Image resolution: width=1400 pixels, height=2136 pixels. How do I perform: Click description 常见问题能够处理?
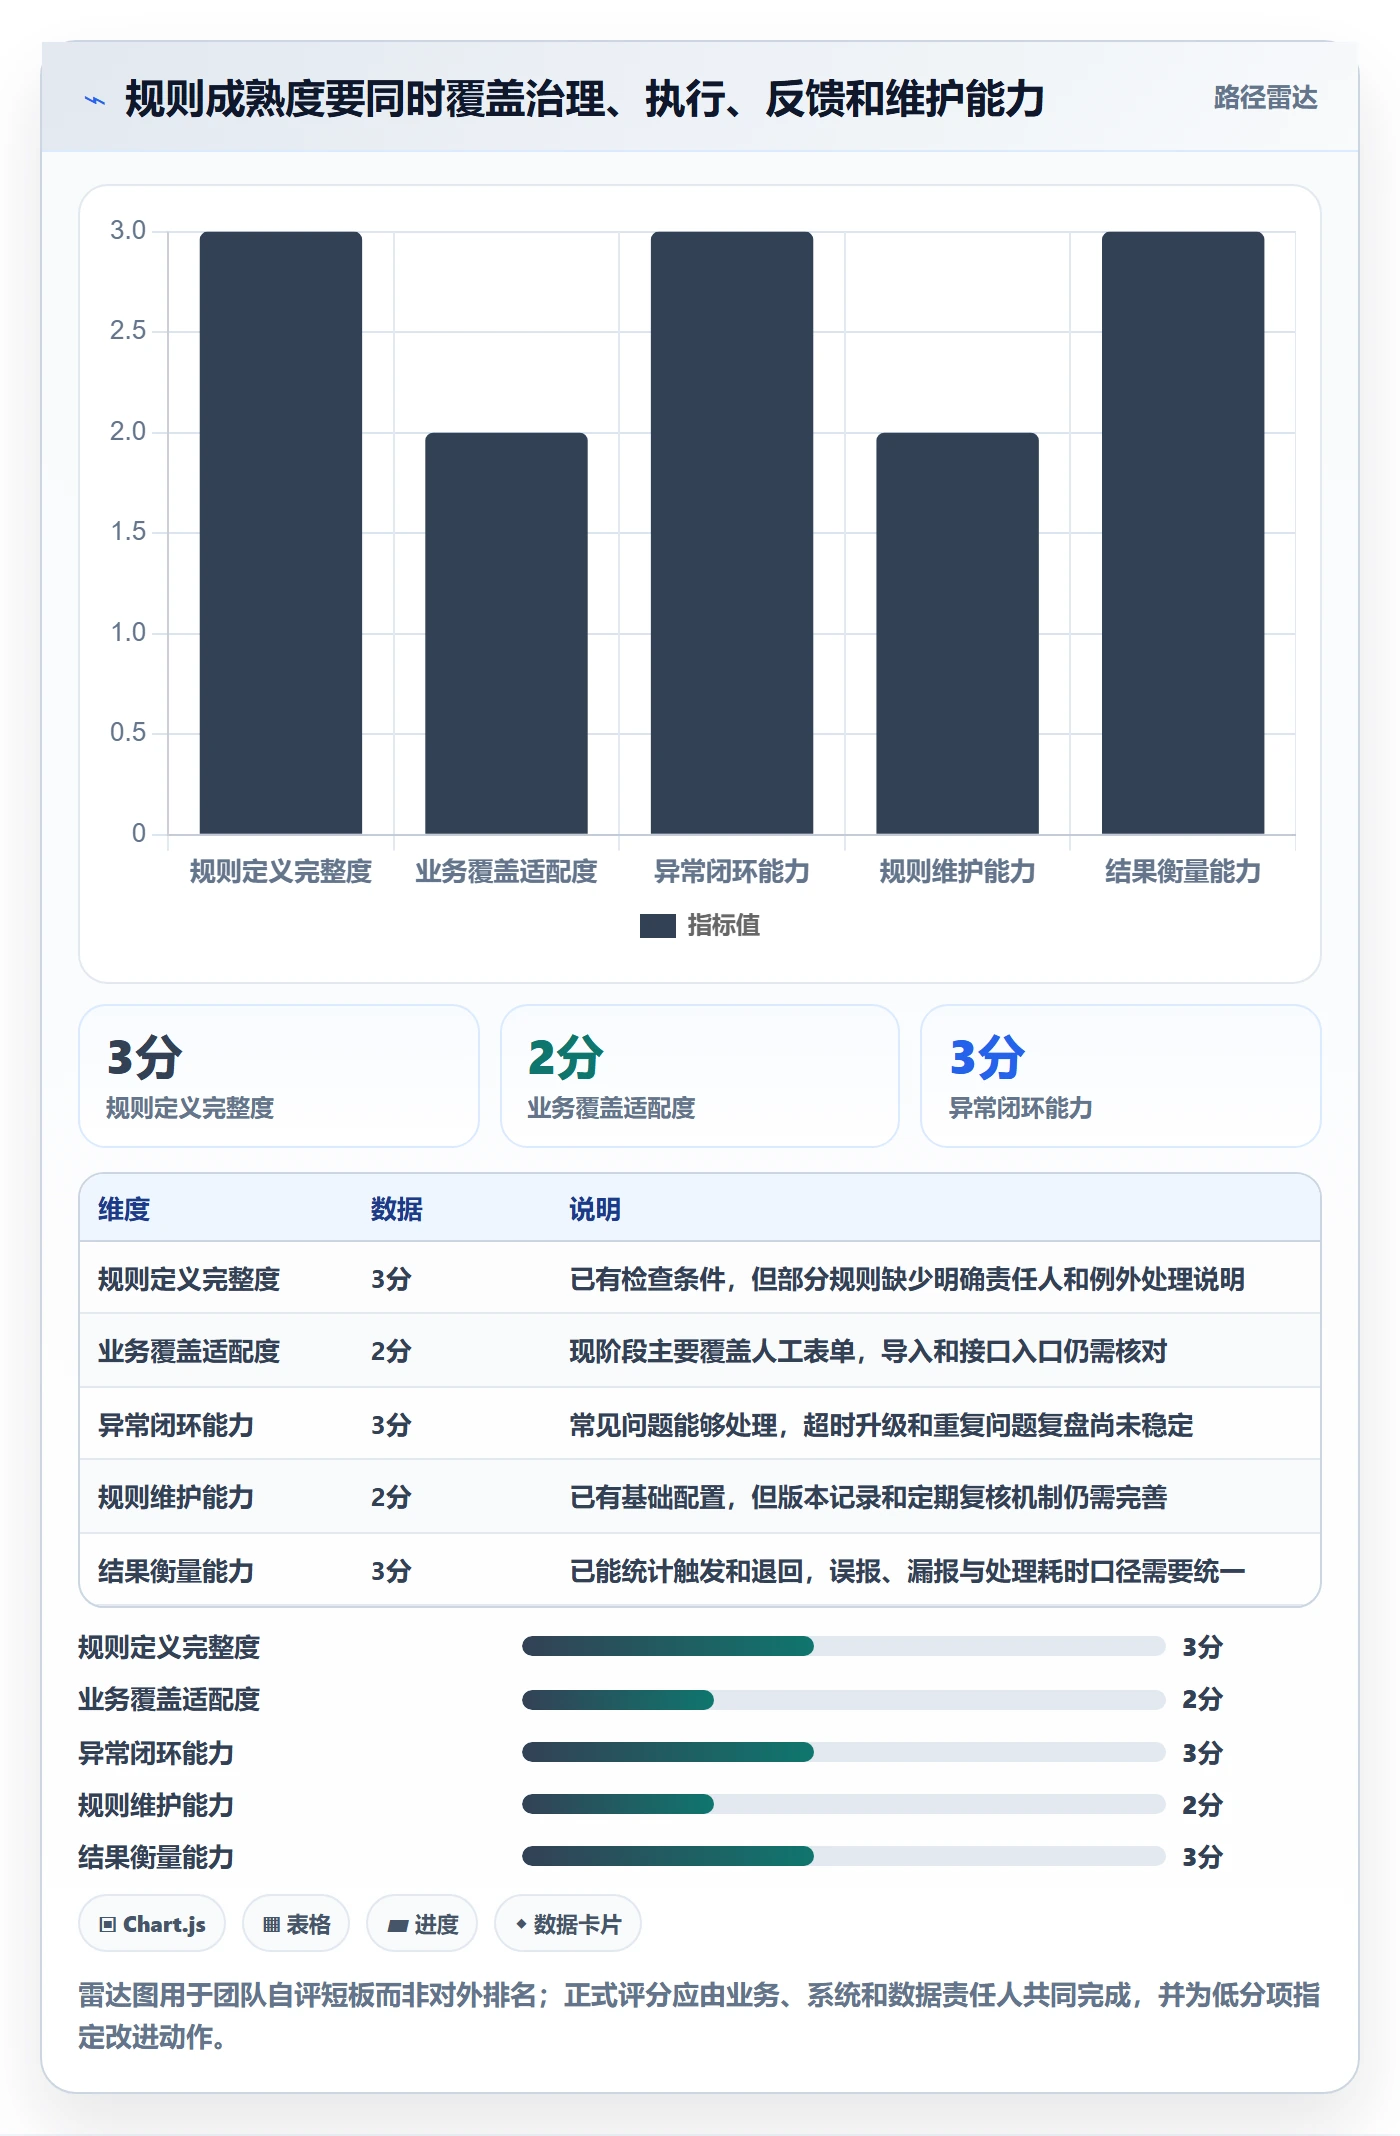(881, 1425)
